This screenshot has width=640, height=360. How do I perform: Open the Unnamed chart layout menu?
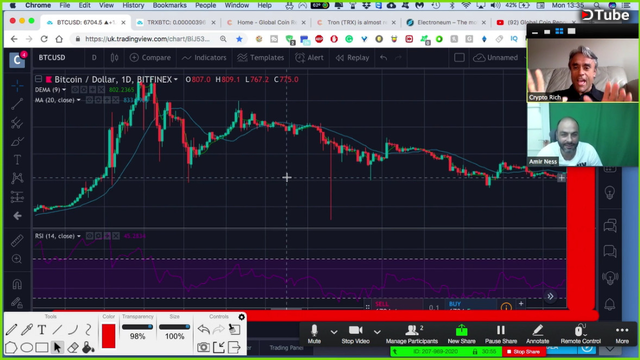pyautogui.click(x=496, y=58)
